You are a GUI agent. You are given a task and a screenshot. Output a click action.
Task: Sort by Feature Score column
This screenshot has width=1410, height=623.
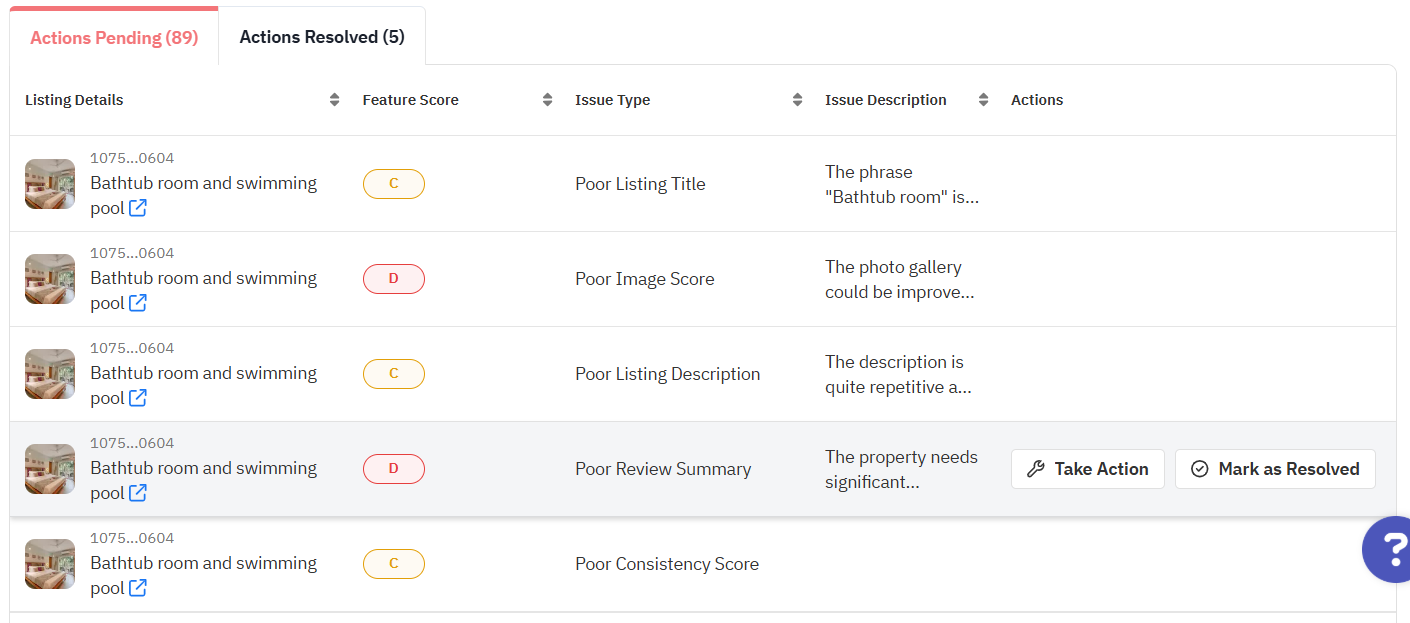(547, 100)
